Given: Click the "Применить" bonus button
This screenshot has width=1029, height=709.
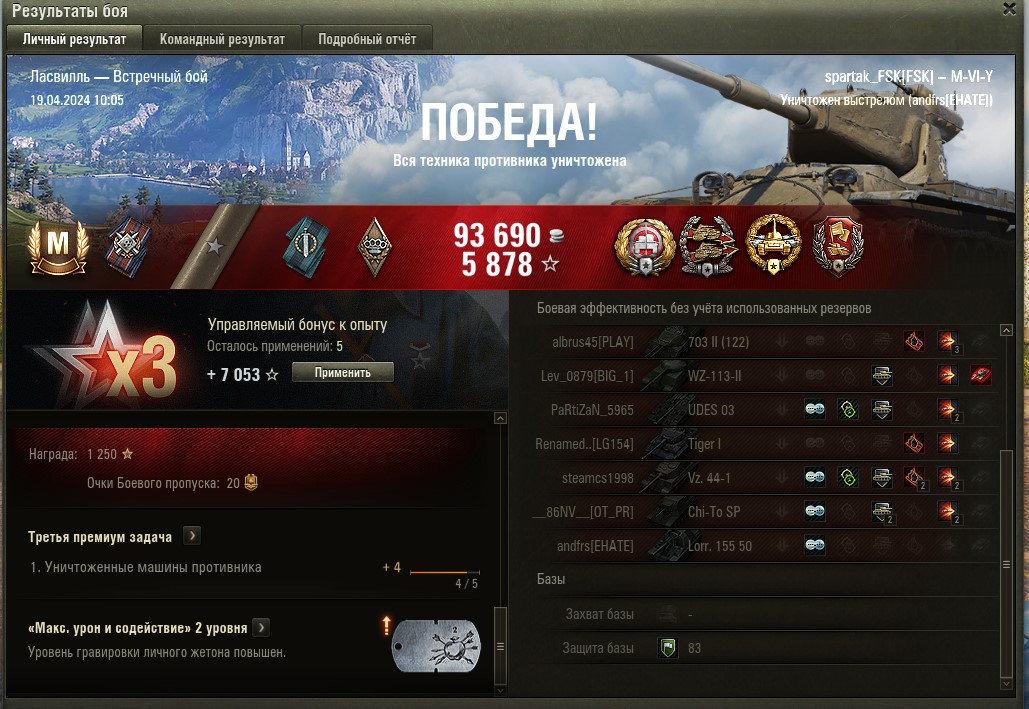Looking at the screenshot, I should (x=343, y=372).
